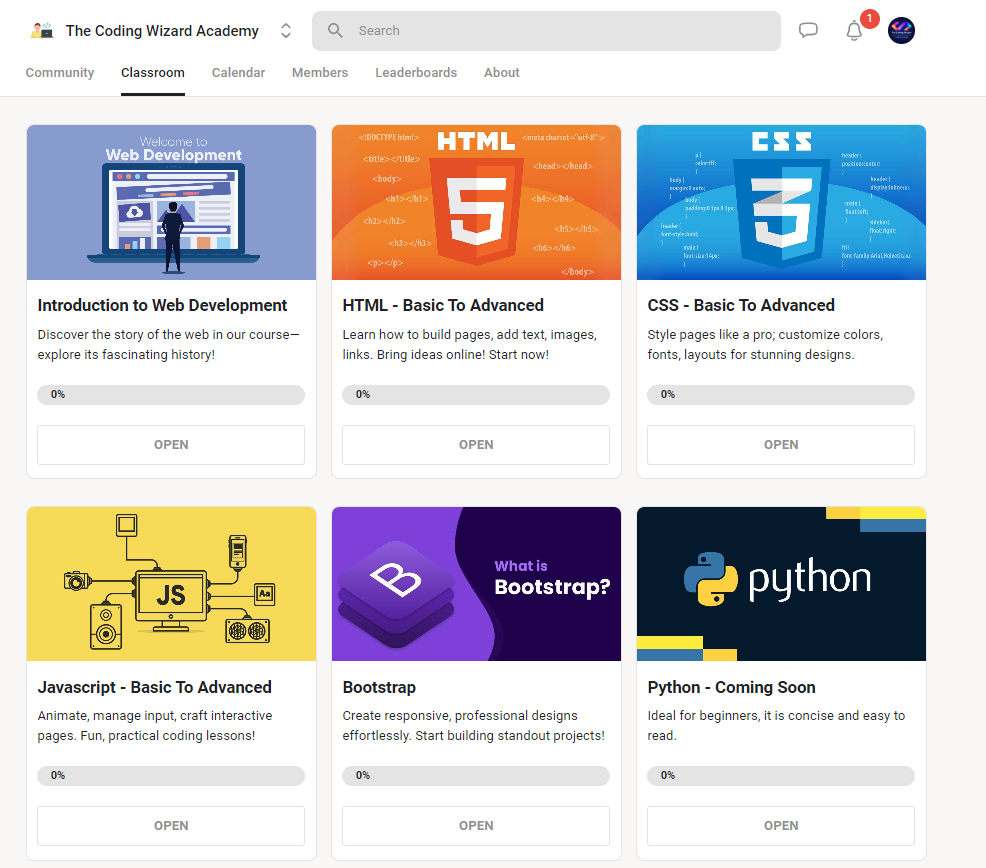
Task: Click The Coding Wizard Academy logo icon
Action: click(x=40, y=30)
